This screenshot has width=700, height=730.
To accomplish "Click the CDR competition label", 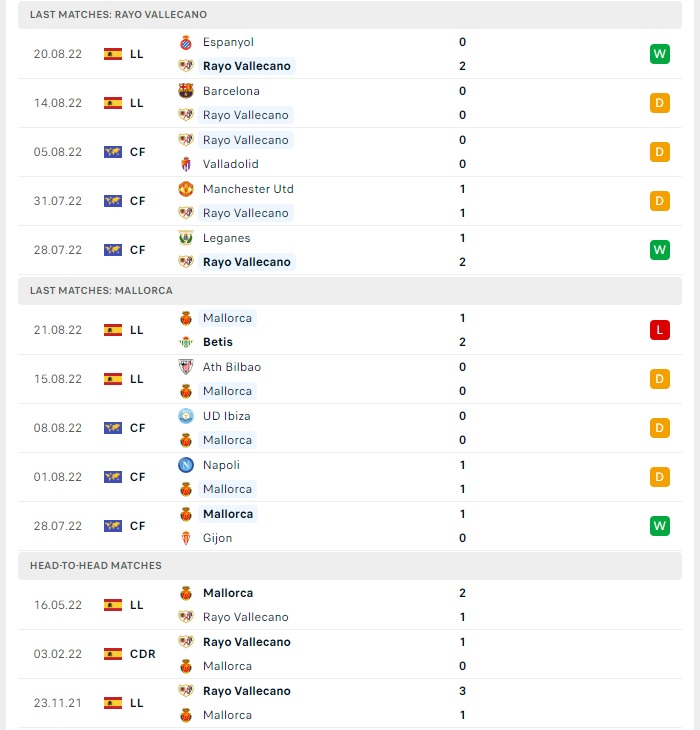I will [x=142, y=654].
